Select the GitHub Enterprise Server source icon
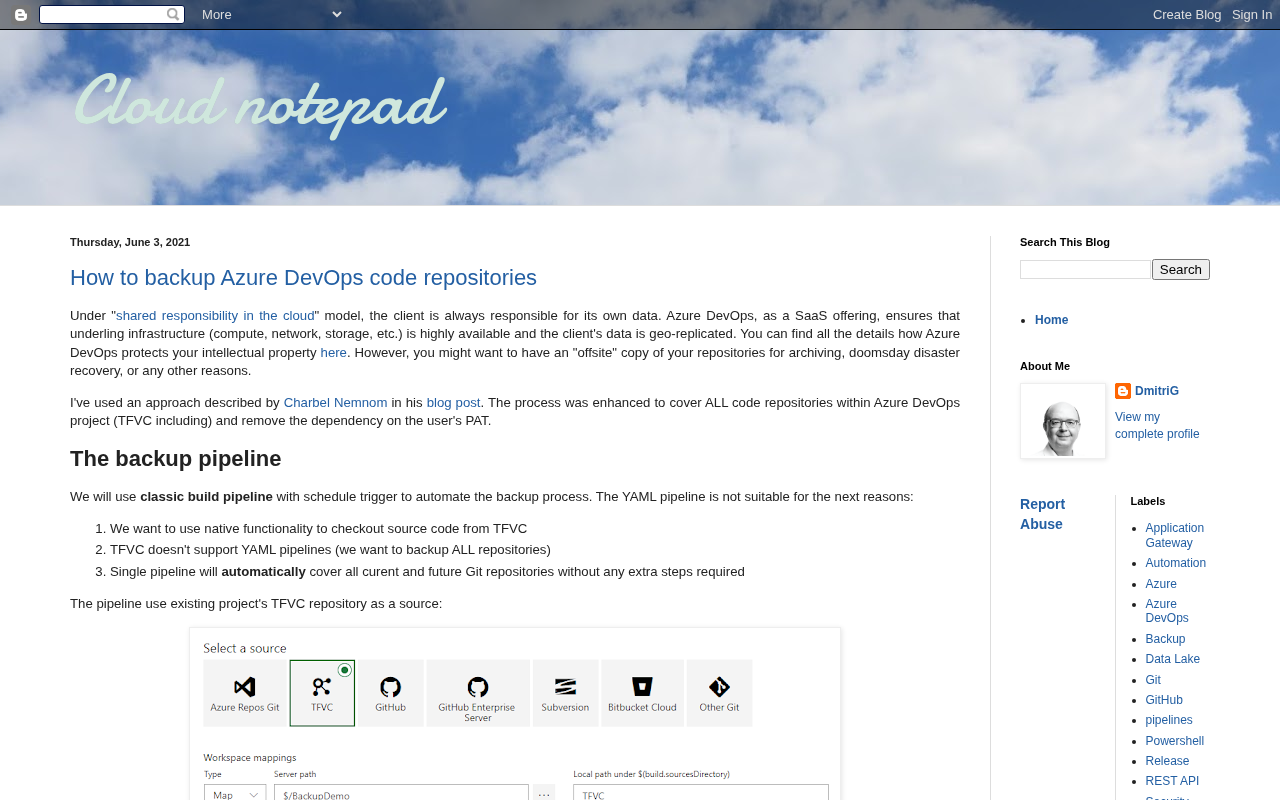The height and width of the screenshot is (800, 1280). pos(478,687)
